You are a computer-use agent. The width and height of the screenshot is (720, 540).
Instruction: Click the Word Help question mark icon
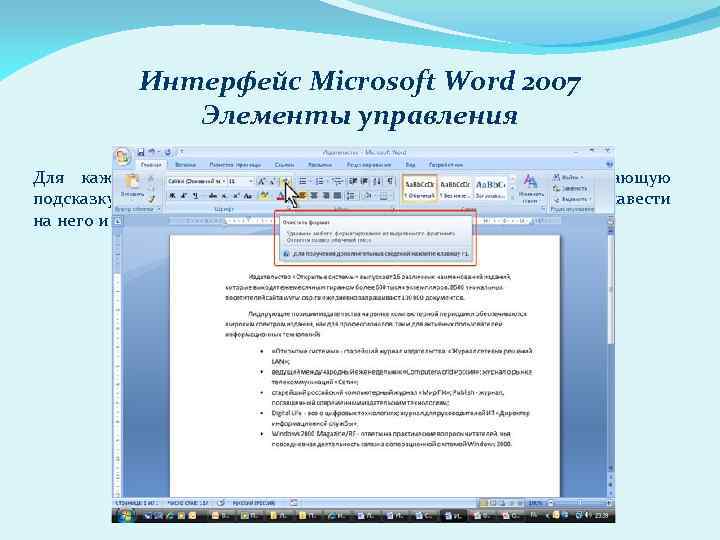(x=609, y=164)
